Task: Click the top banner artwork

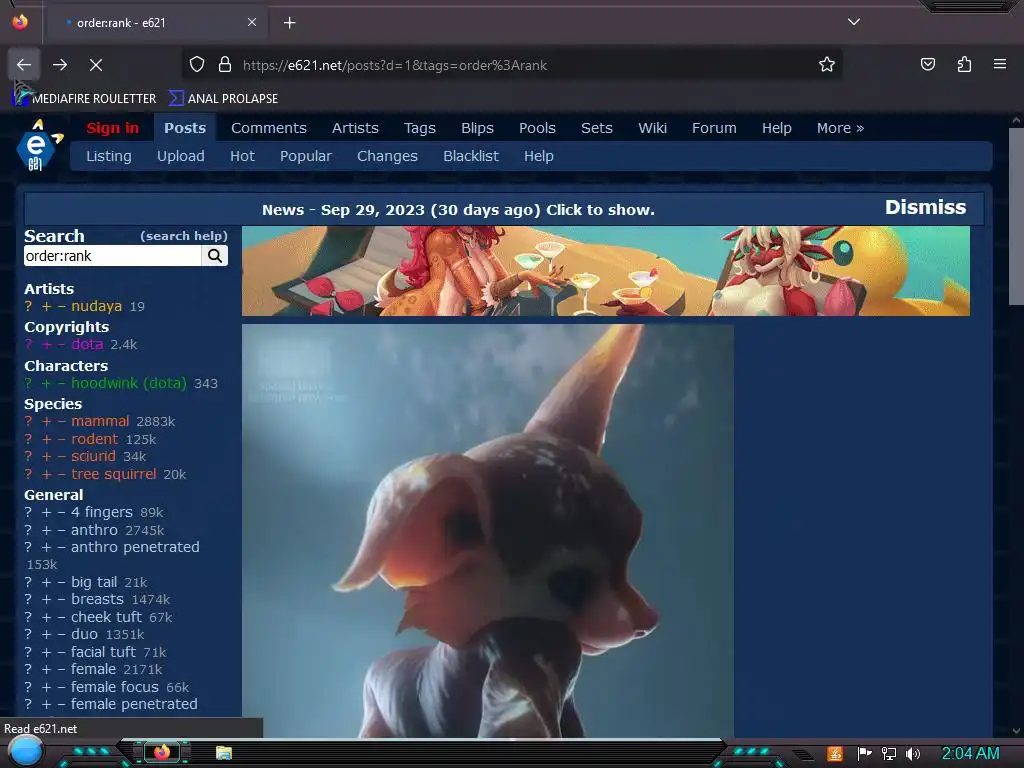Action: (x=605, y=271)
